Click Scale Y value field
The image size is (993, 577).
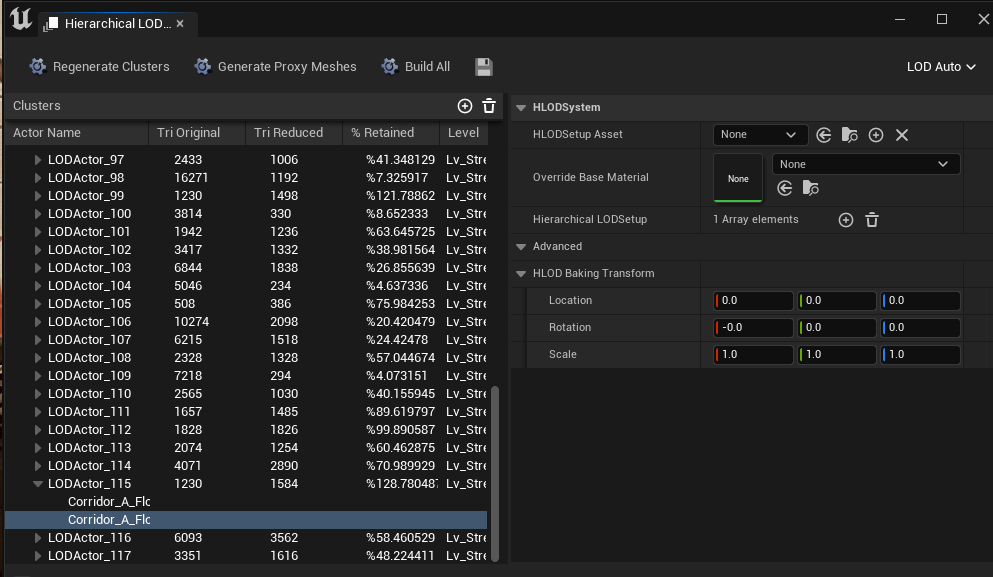coord(837,354)
